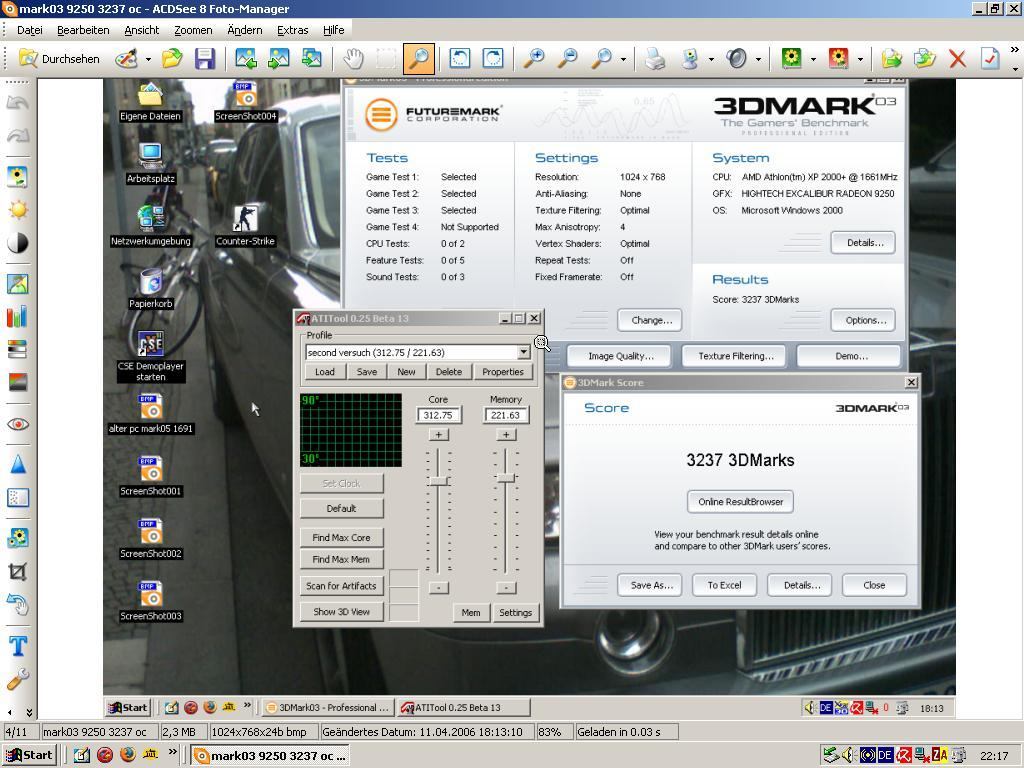This screenshot has height=768, width=1024.
Task: Go to the next image
Action: pyautogui.click(x=279, y=59)
